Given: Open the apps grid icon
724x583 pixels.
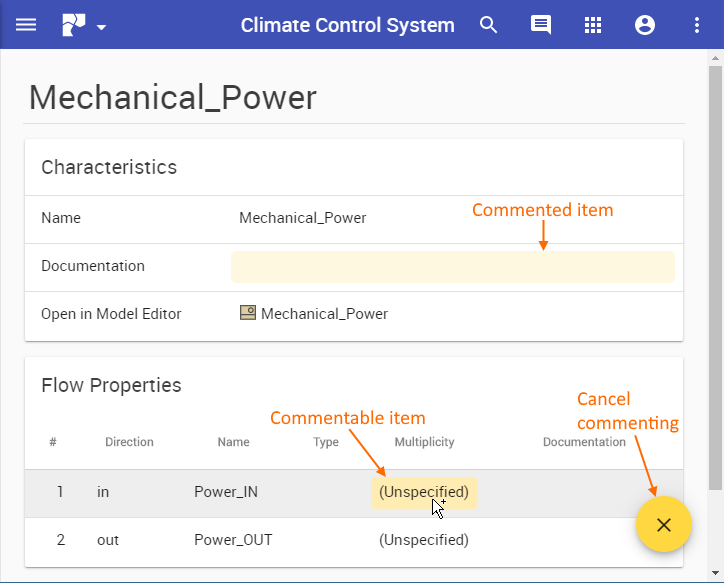Looking at the screenshot, I should click(593, 25).
